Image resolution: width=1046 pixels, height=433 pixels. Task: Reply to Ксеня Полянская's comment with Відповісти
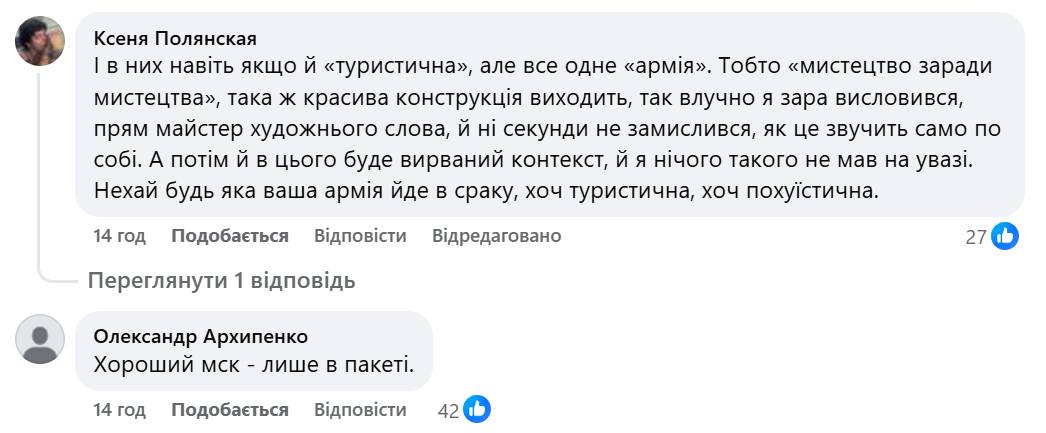click(360, 236)
